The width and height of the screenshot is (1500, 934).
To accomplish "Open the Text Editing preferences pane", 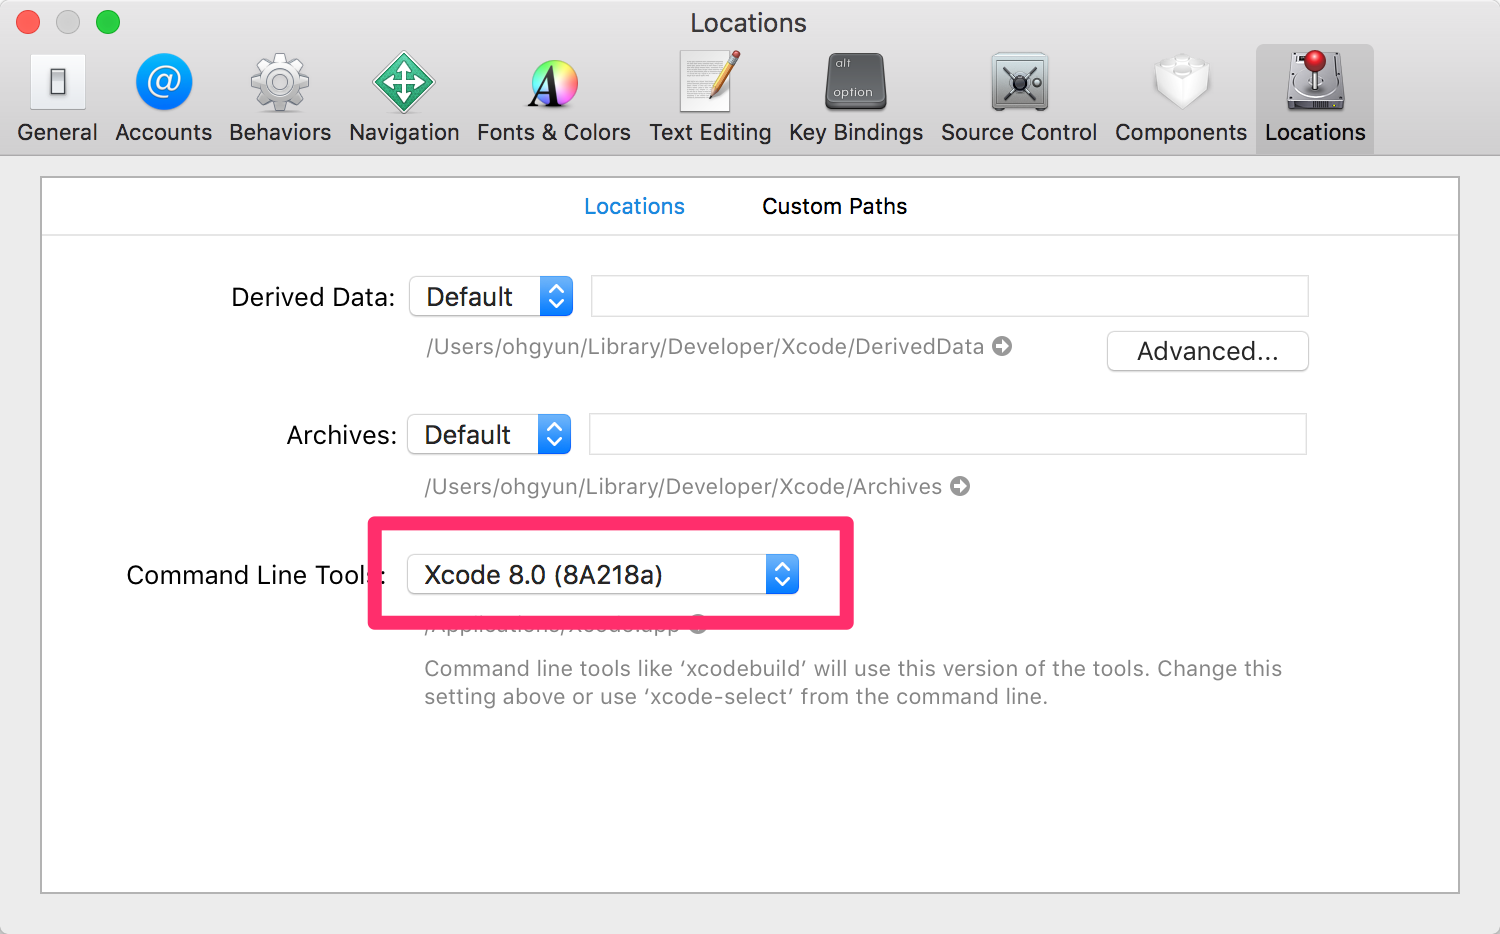I will [710, 99].
